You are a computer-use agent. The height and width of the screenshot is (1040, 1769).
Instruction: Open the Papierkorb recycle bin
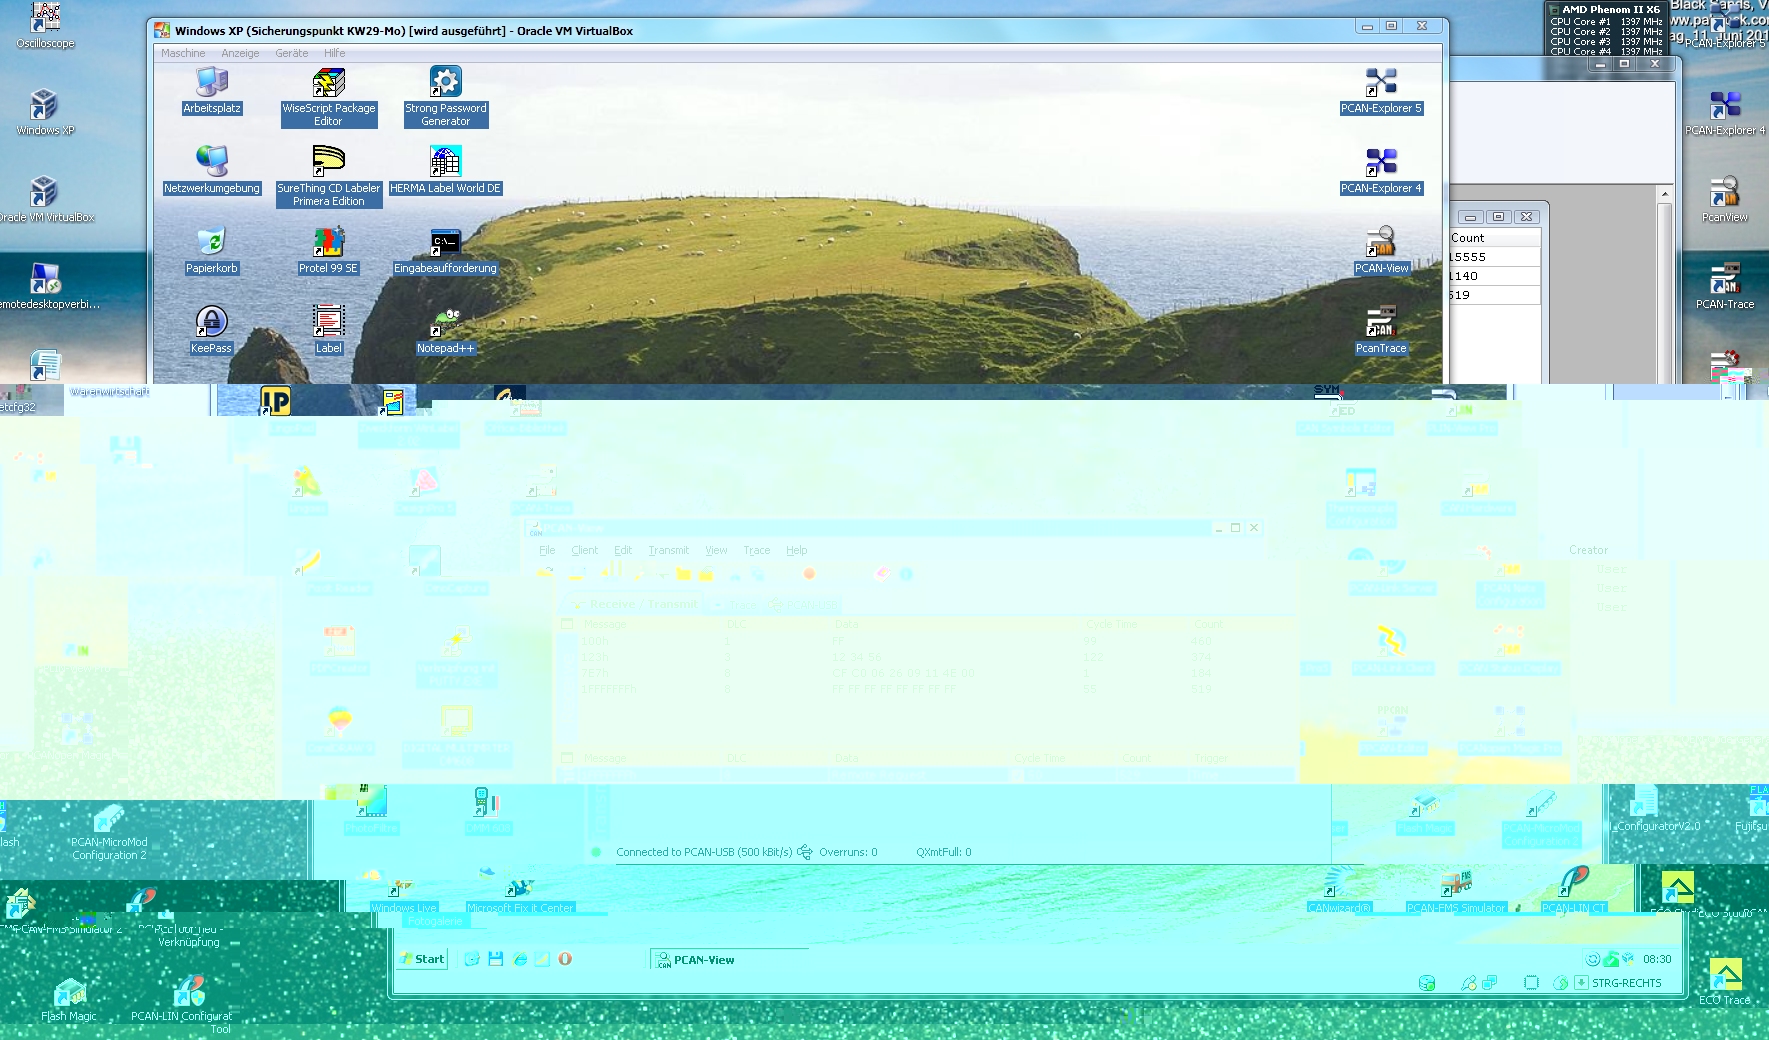tap(211, 250)
